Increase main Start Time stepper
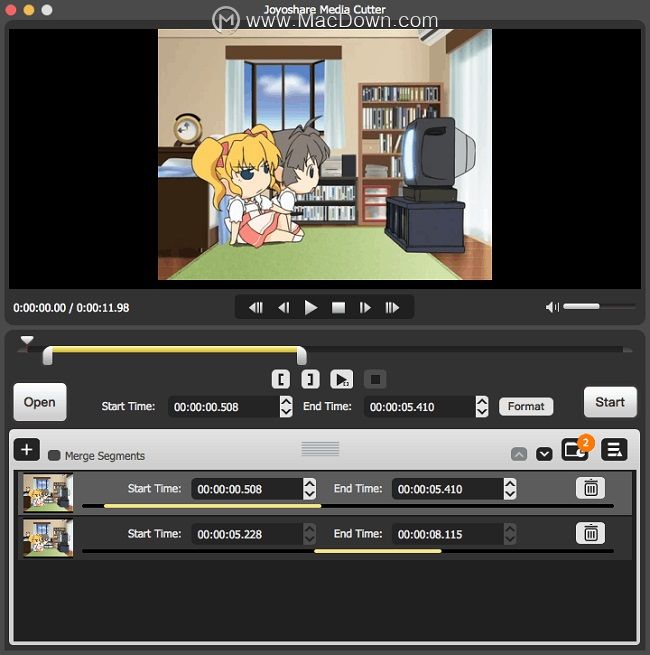The image size is (650, 655). click(286, 402)
